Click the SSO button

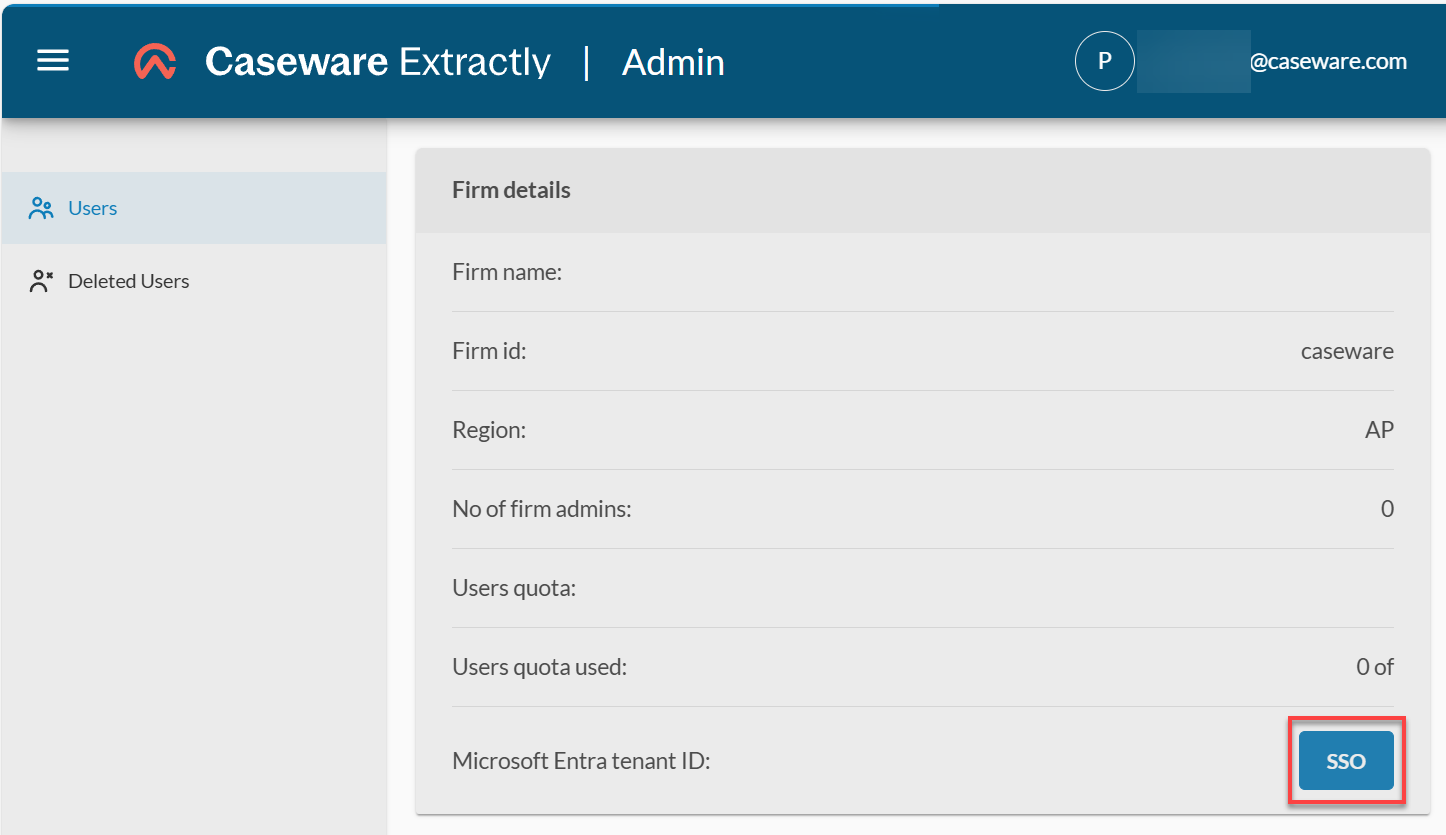(x=1345, y=760)
